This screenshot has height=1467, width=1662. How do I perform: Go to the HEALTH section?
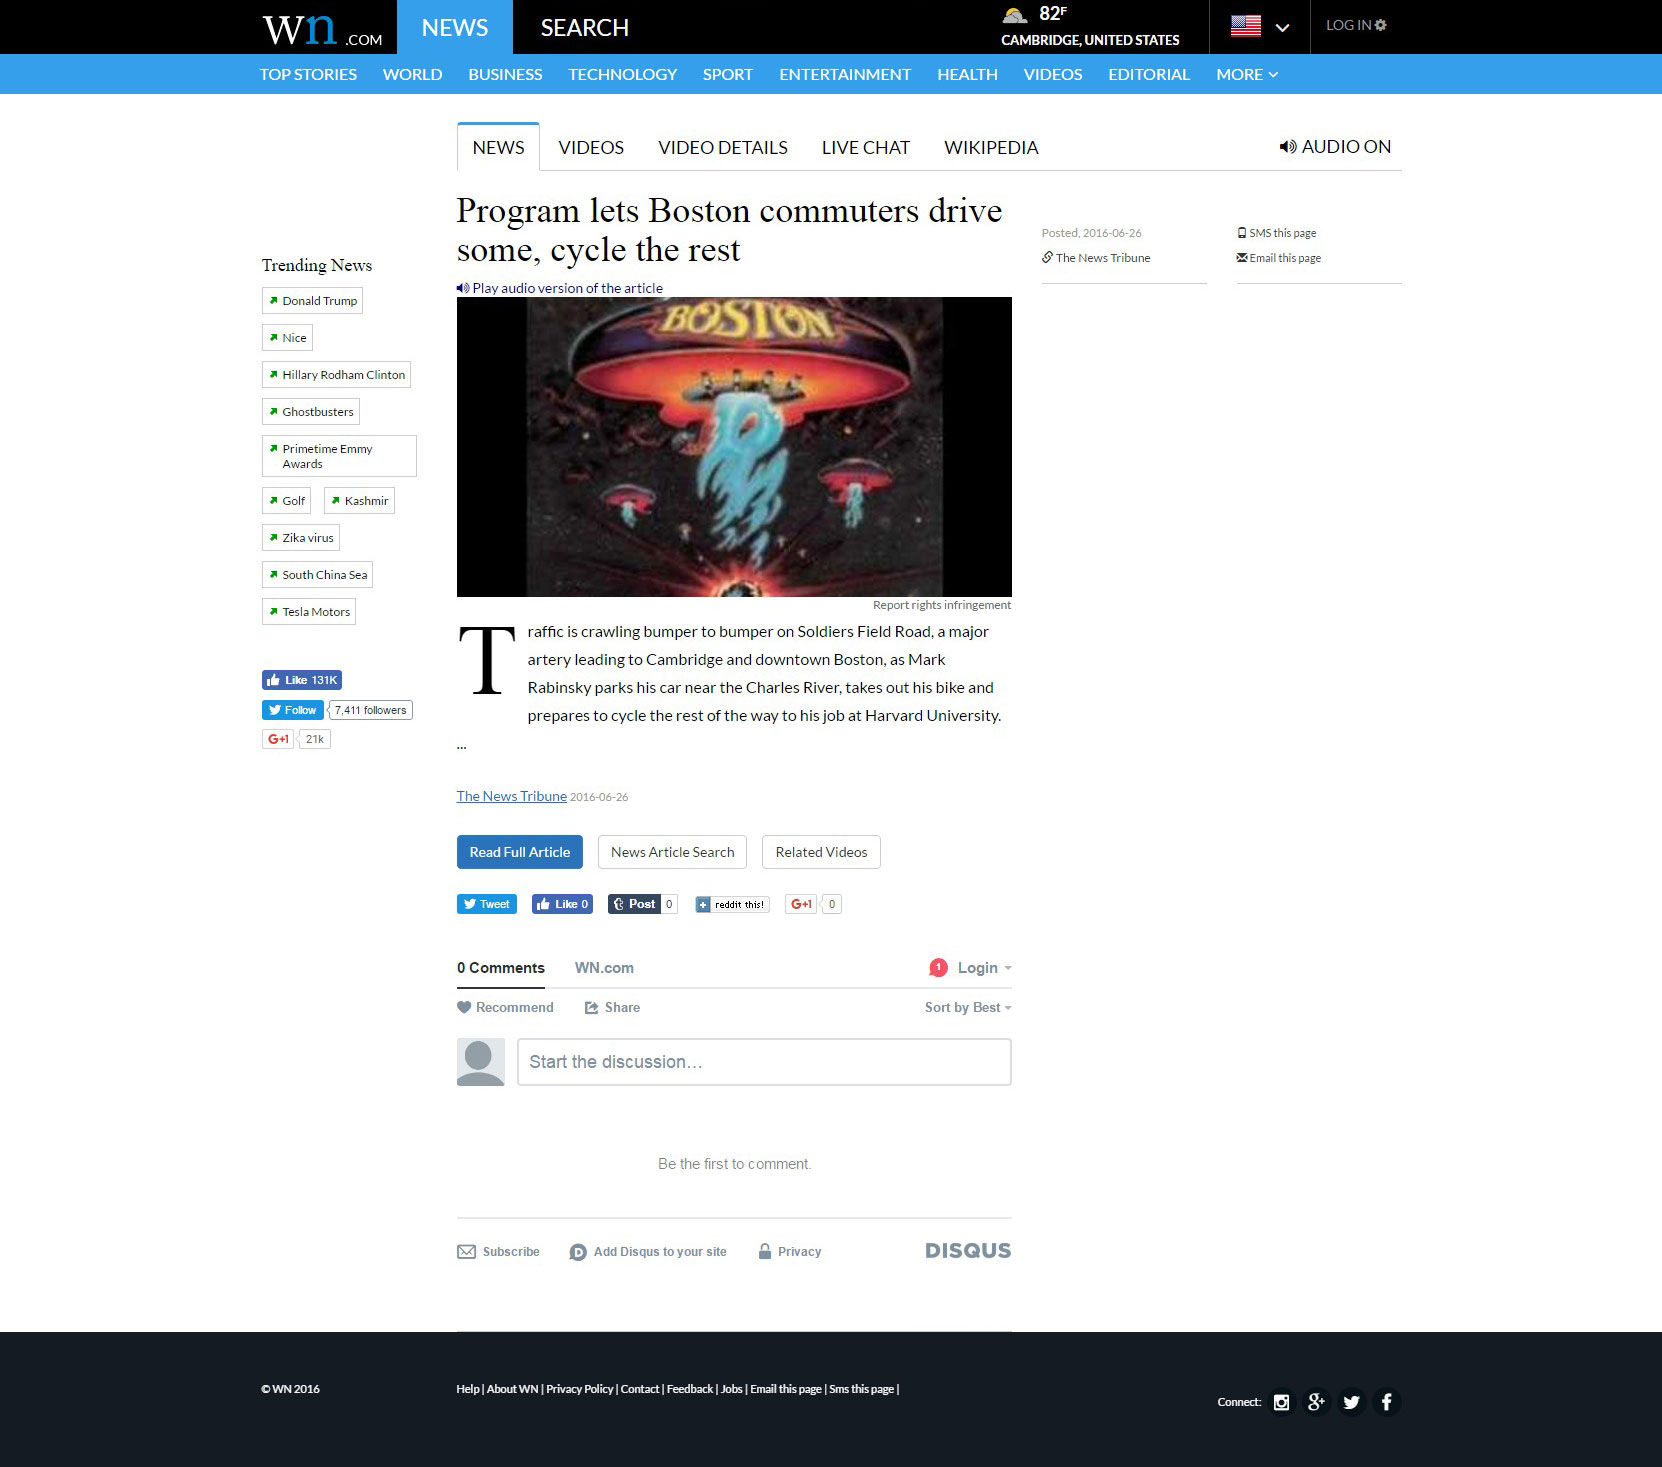click(x=967, y=74)
